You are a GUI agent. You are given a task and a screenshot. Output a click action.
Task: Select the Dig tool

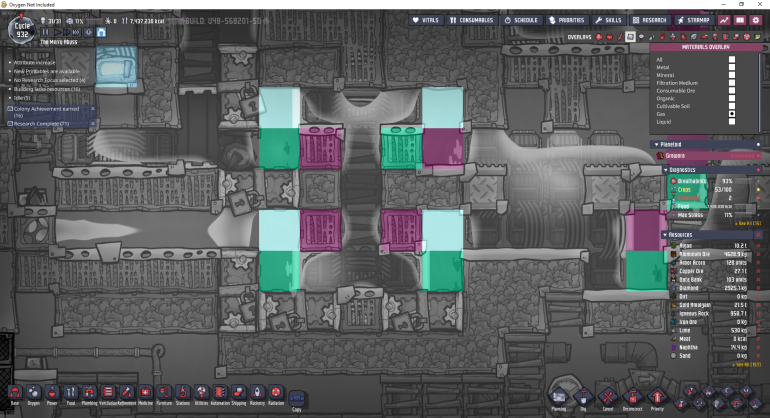point(583,397)
